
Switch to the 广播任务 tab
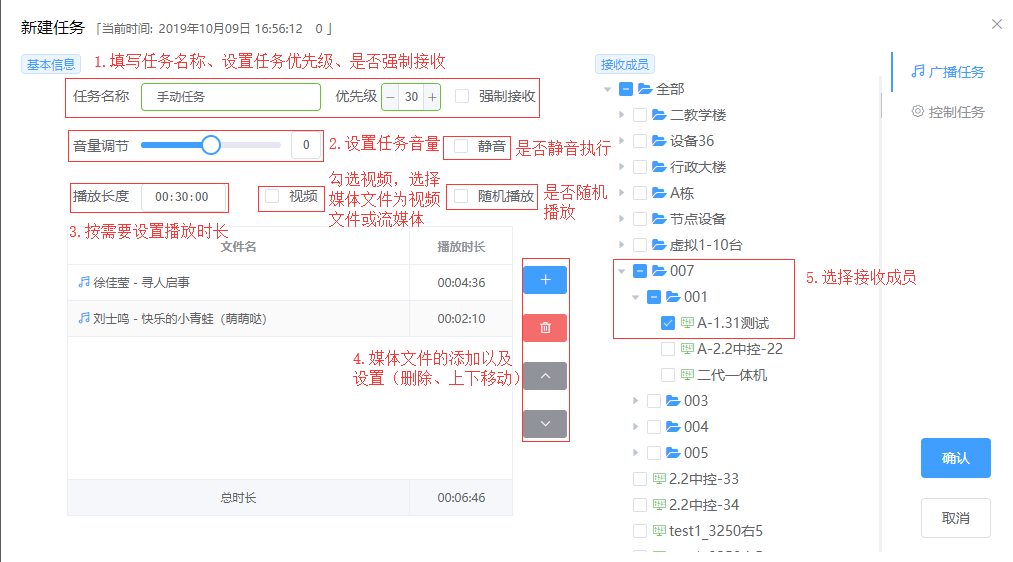click(947, 72)
